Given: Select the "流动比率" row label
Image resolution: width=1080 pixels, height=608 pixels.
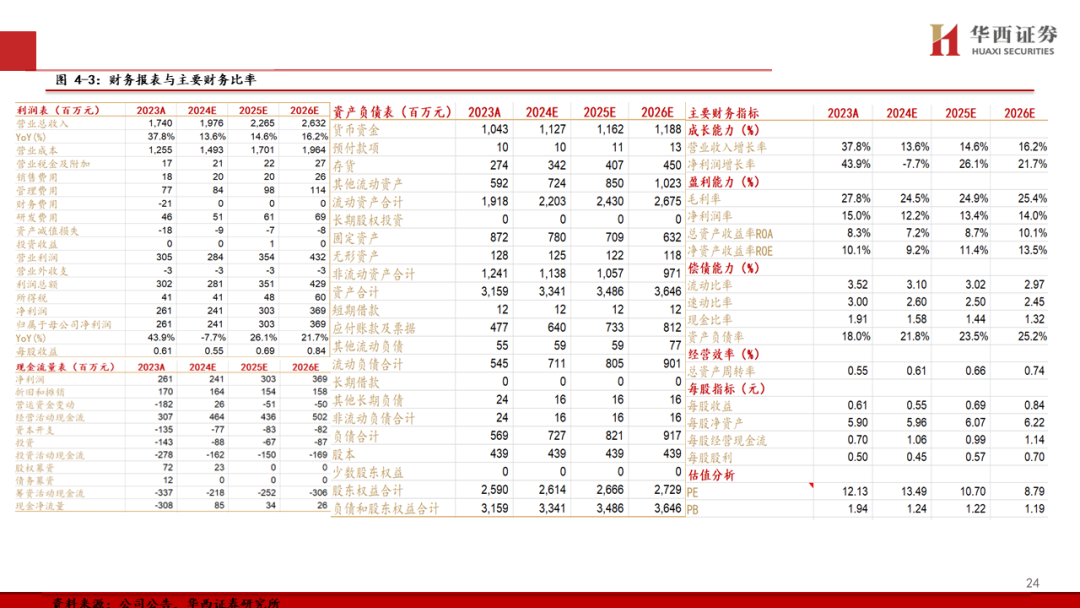Looking at the screenshot, I should (710, 285).
